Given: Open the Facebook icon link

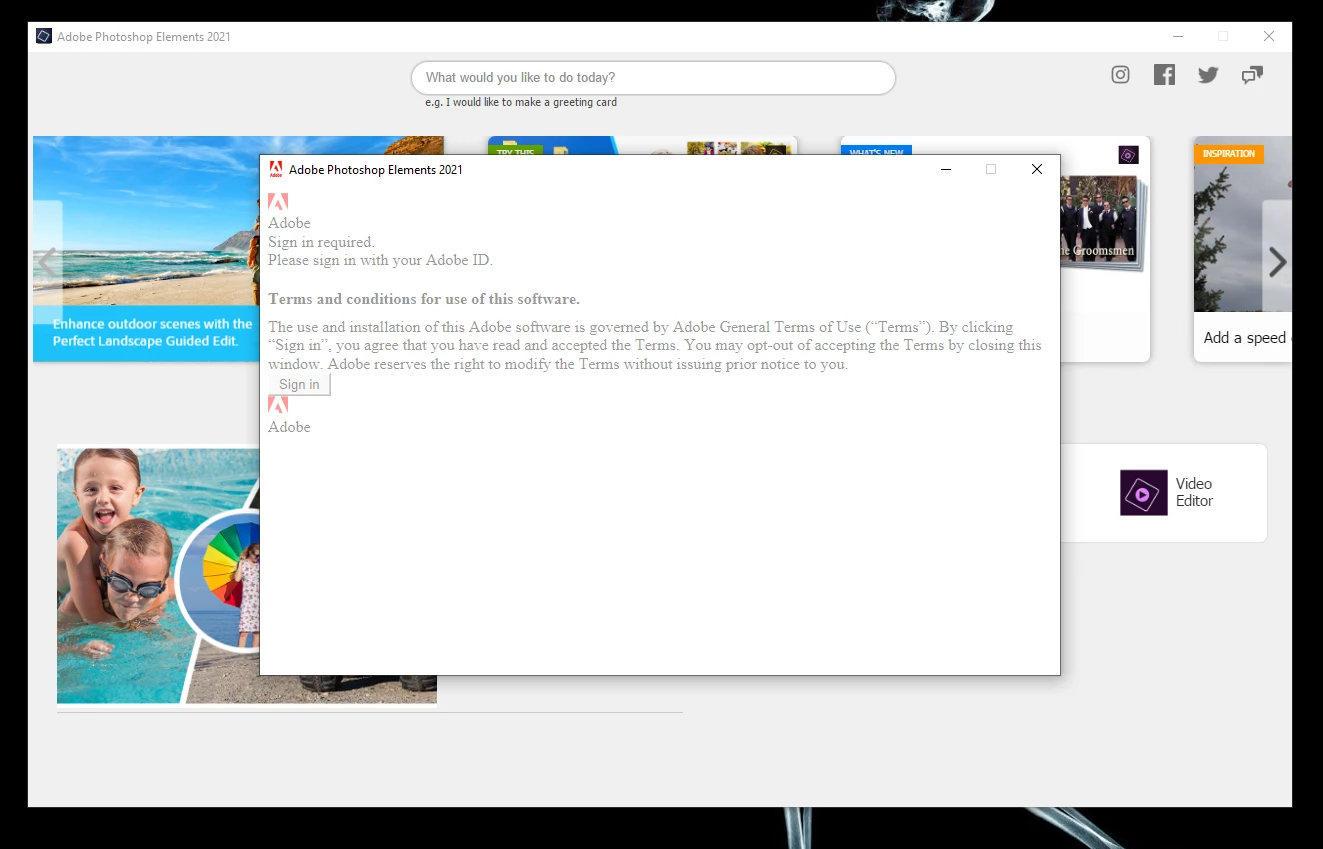Looking at the screenshot, I should click(1164, 75).
